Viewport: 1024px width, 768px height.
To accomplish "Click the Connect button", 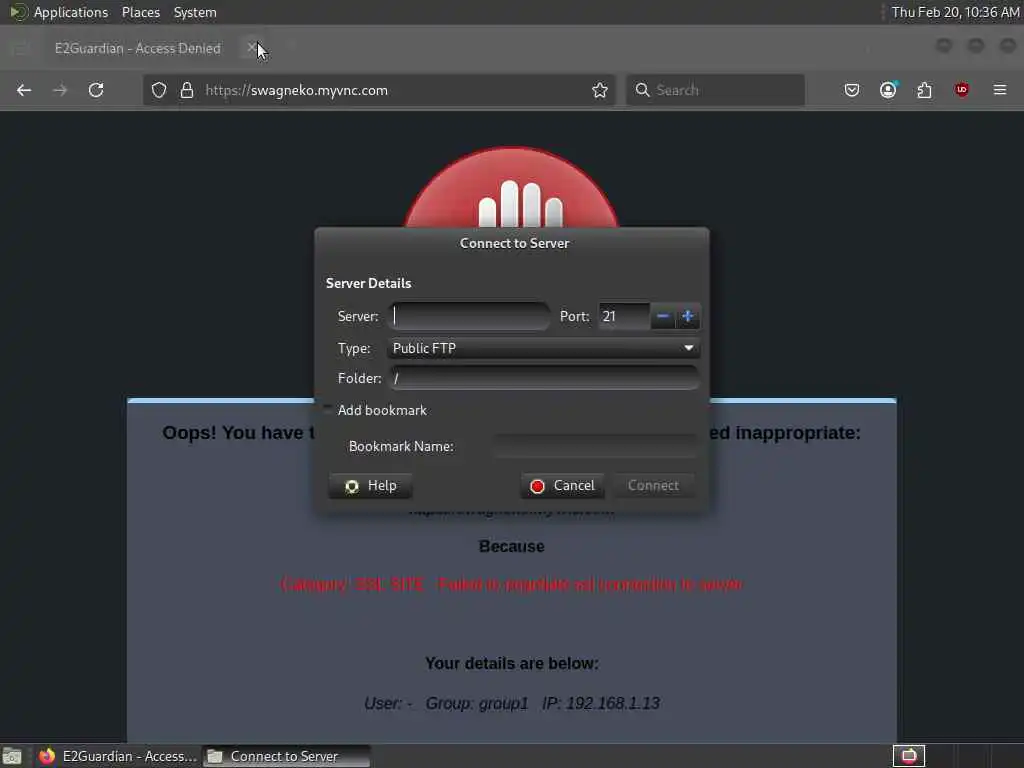I will (653, 486).
